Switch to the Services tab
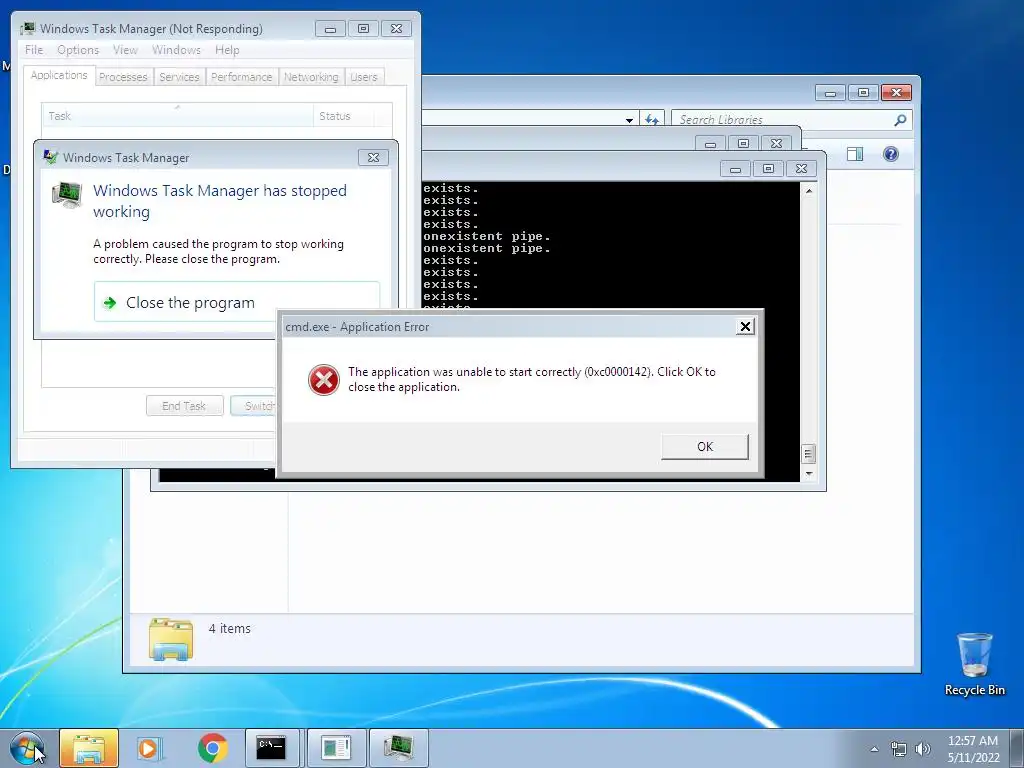This screenshot has height=768, width=1024. coord(179,77)
